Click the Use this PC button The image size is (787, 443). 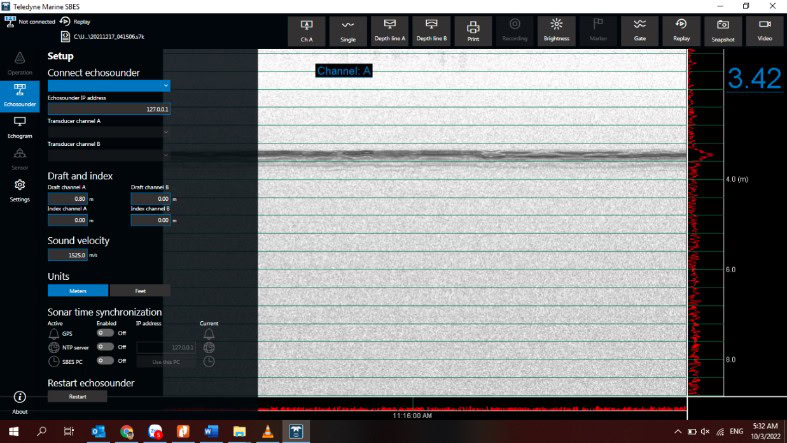pyautogui.click(x=166, y=362)
